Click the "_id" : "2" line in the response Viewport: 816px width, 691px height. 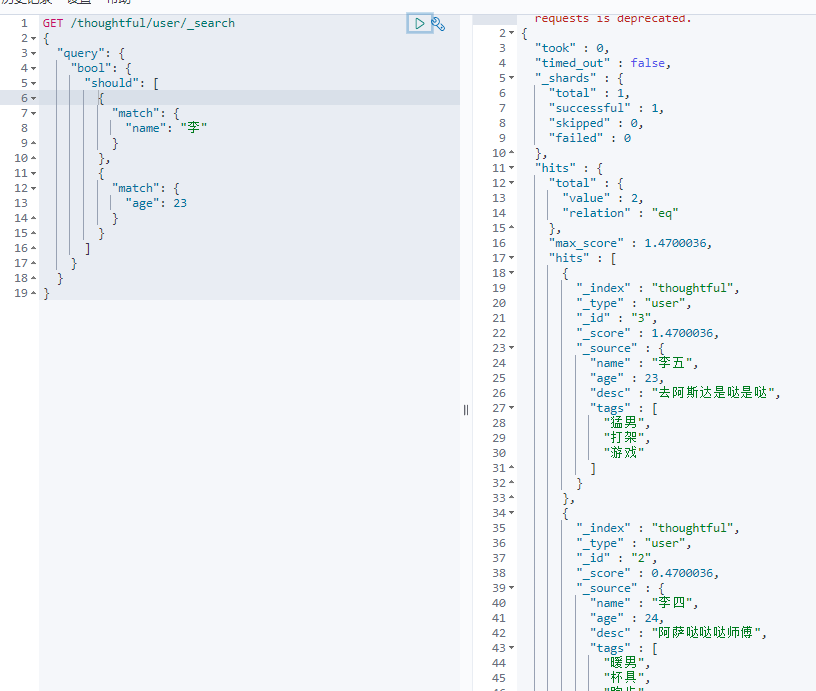[617, 558]
